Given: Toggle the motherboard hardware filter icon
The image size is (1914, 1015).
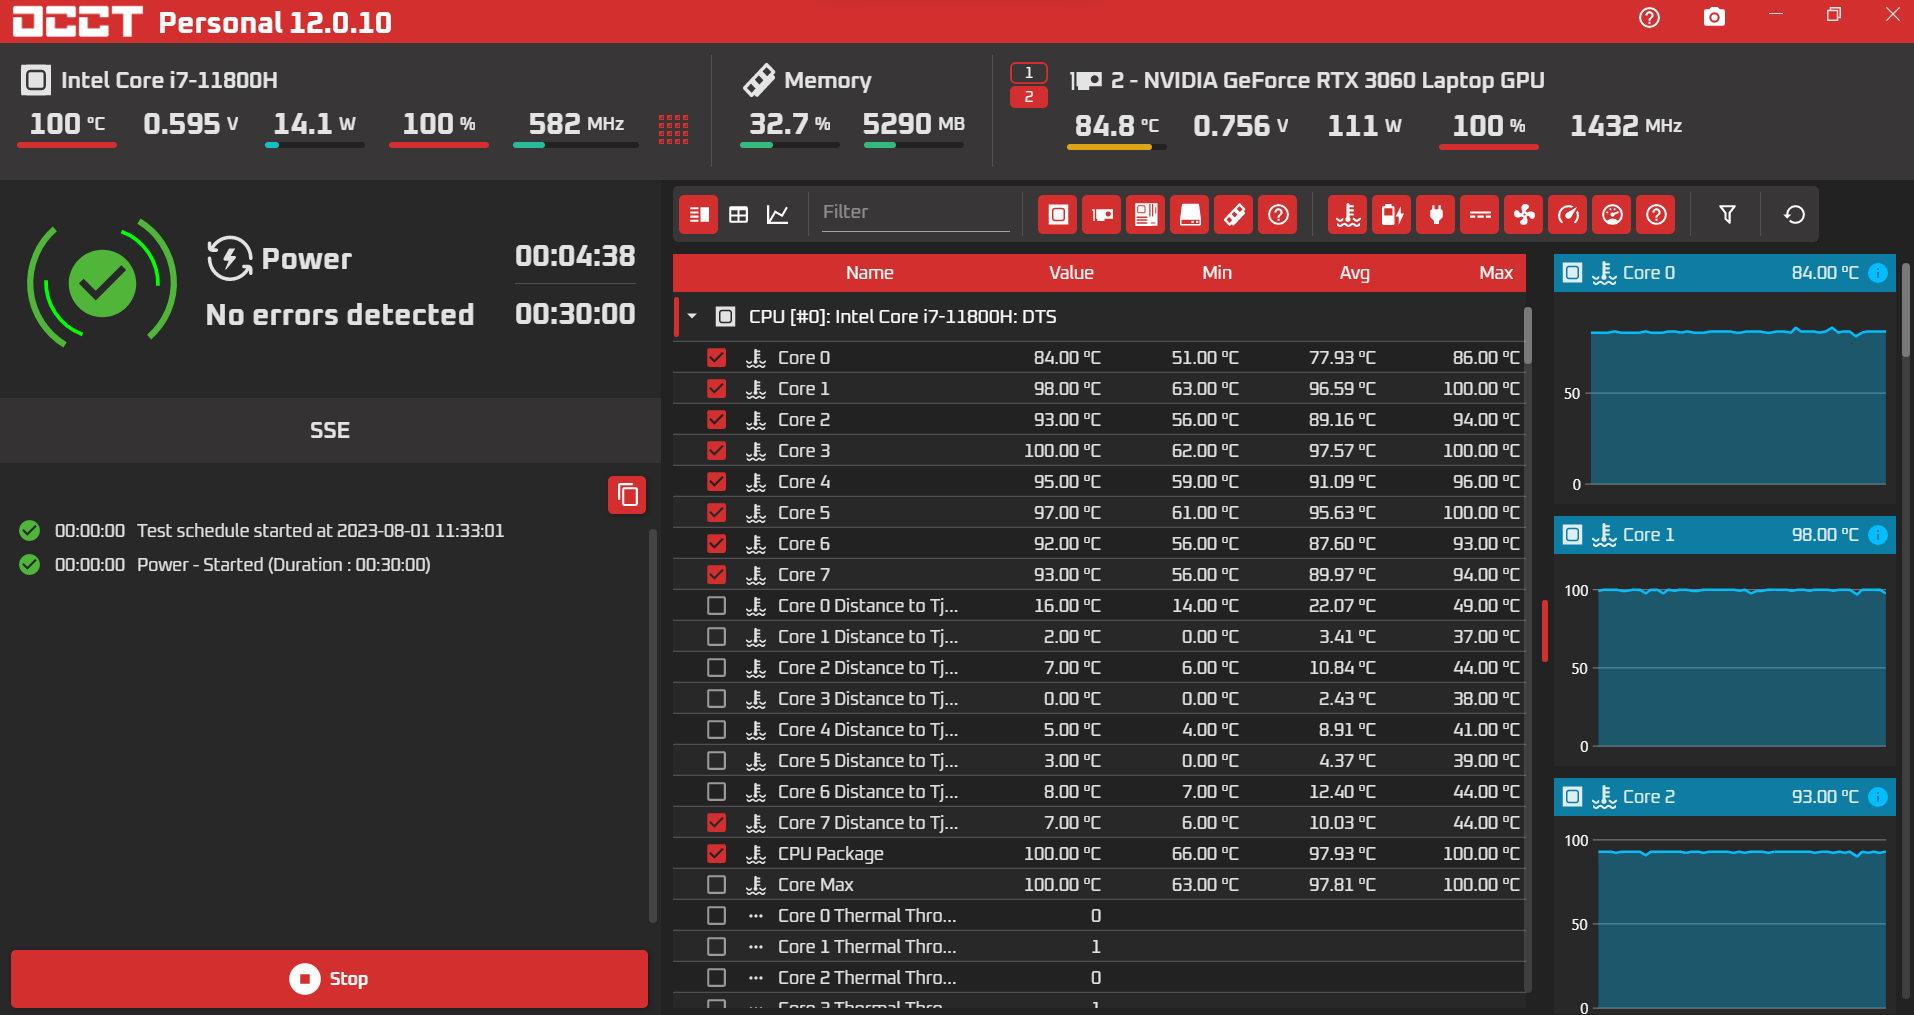Looking at the screenshot, I should point(1146,214).
